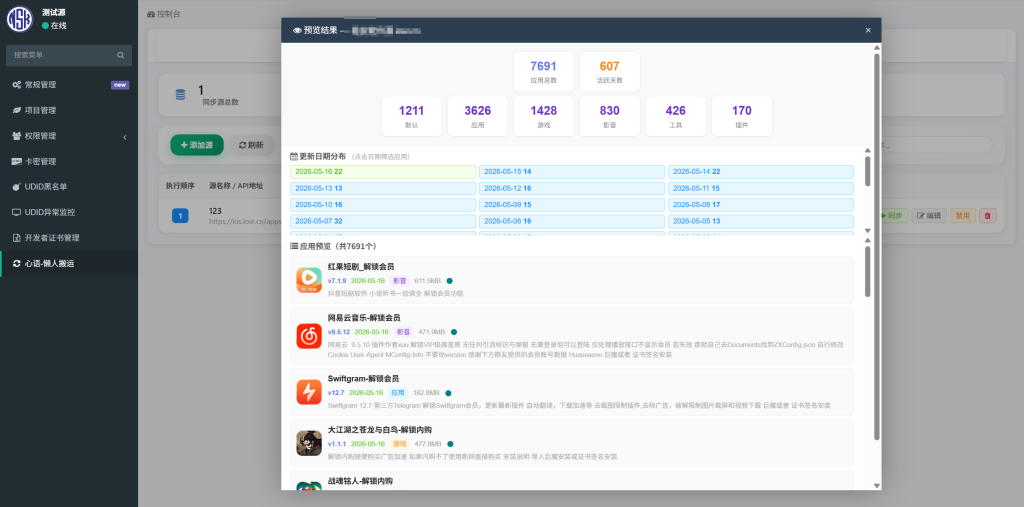Click the 607 活跃天数 stat card

click(x=609, y=72)
